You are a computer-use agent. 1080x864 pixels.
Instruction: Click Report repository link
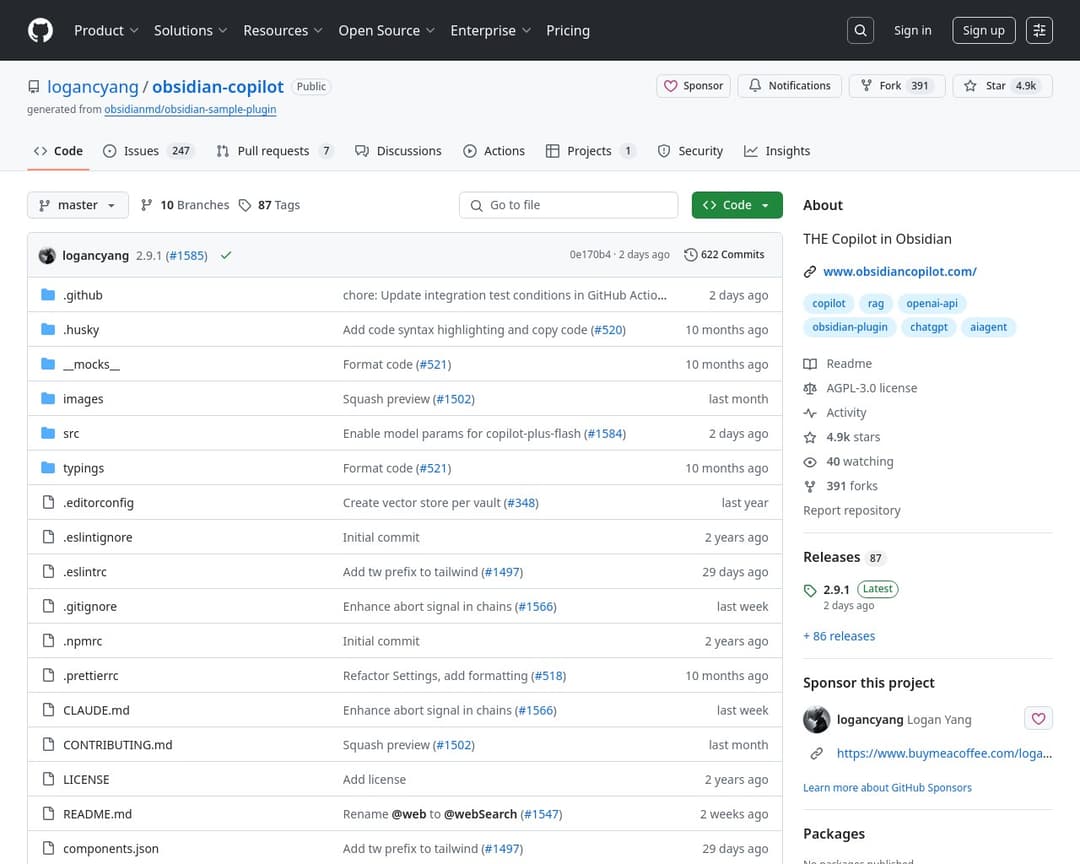click(x=851, y=510)
